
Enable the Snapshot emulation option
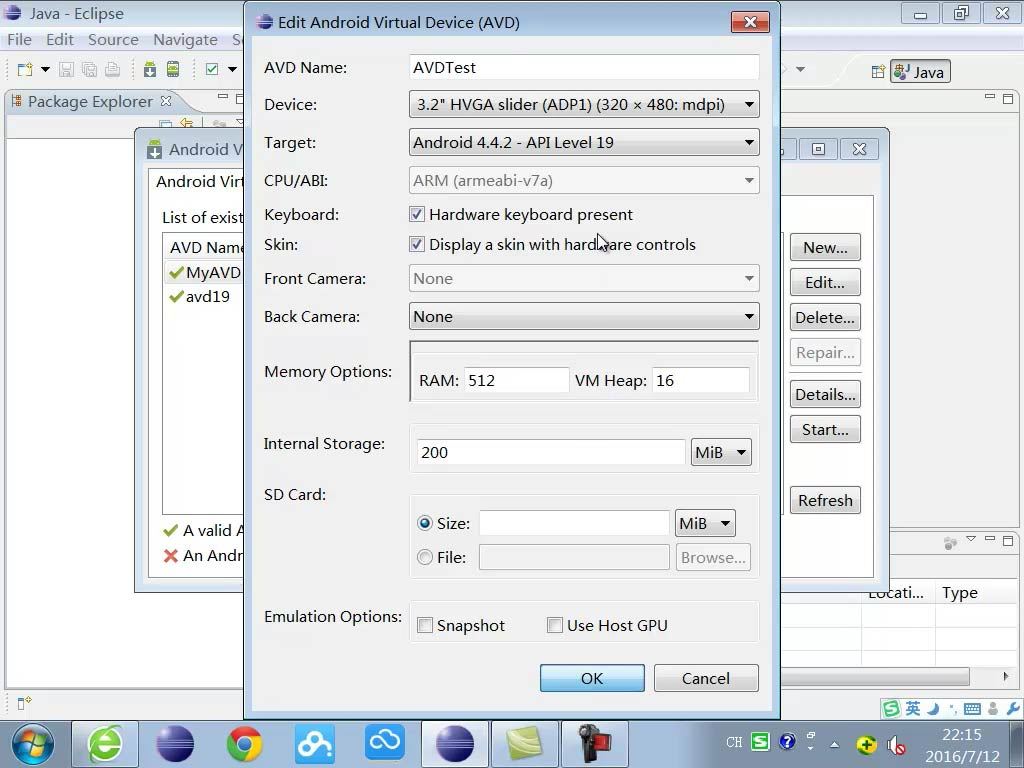coord(424,625)
